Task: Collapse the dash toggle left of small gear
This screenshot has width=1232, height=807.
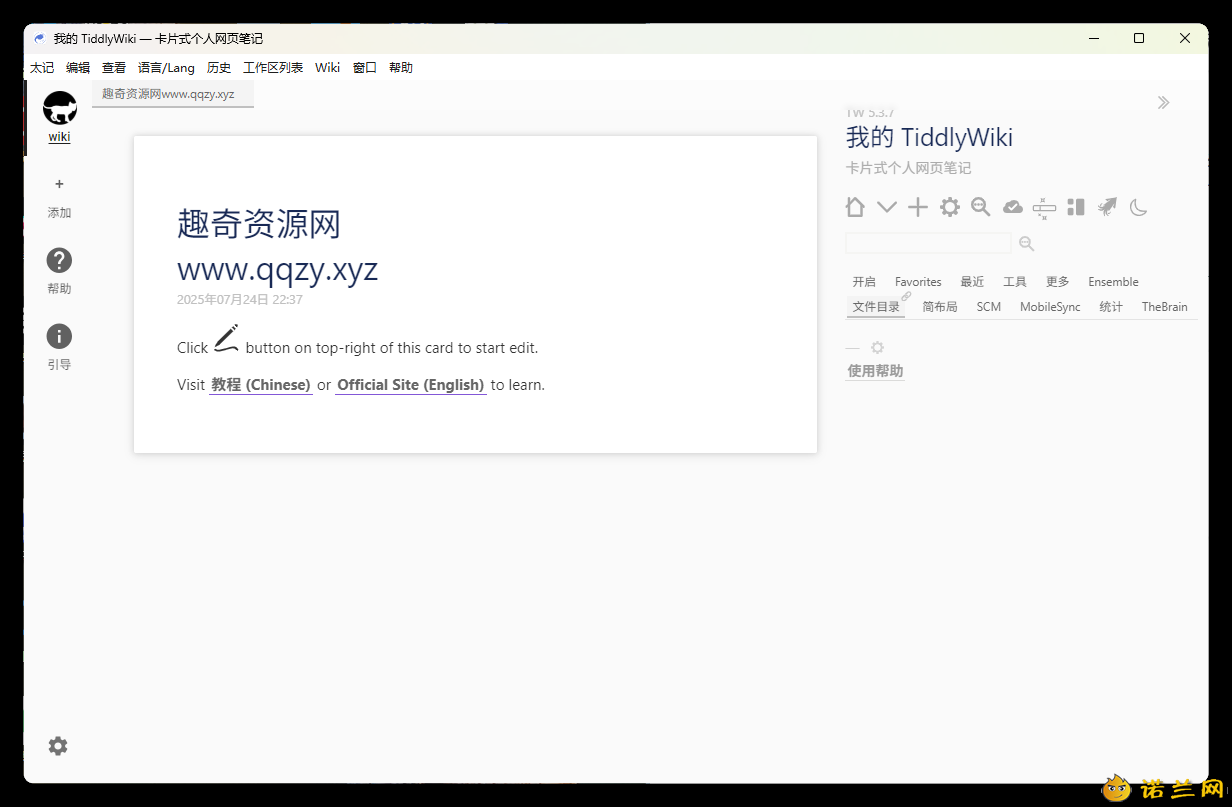Action: click(853, 348)
